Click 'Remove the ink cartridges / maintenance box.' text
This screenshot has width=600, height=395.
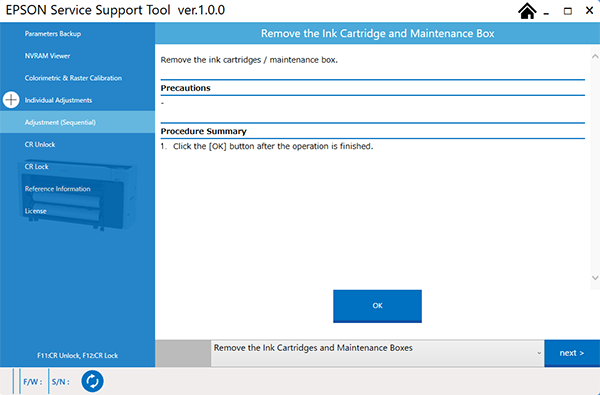click(249, 60)
